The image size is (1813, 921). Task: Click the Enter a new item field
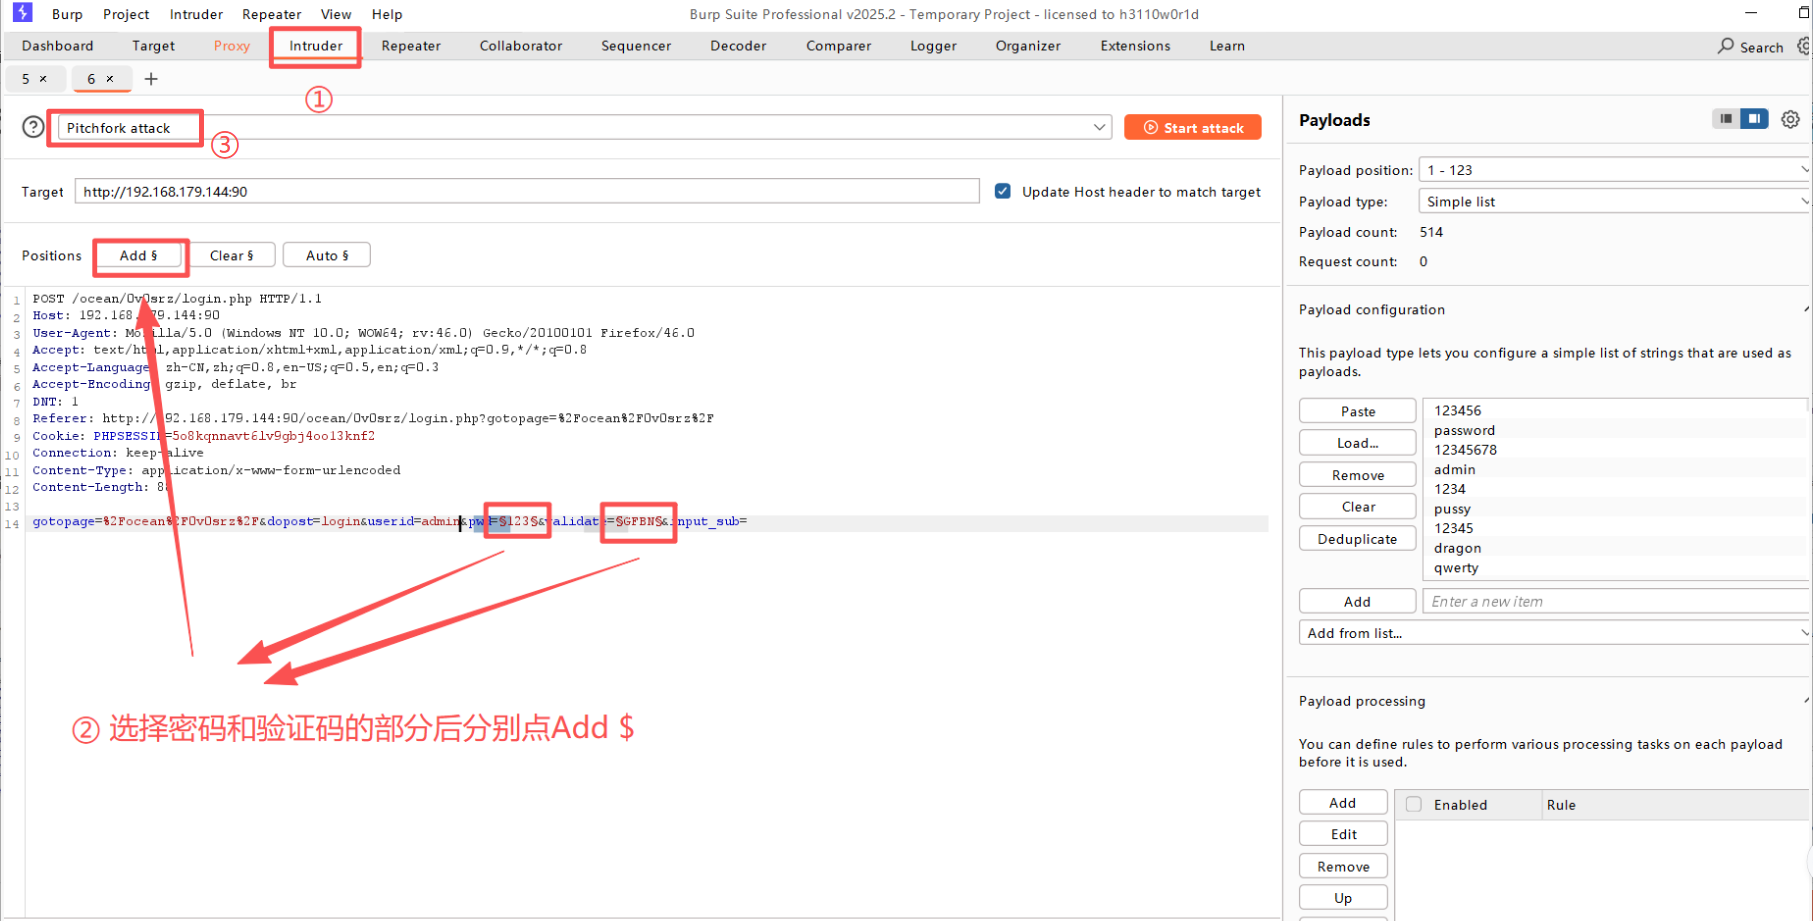pyautogui.click(x=1616, y=601)
